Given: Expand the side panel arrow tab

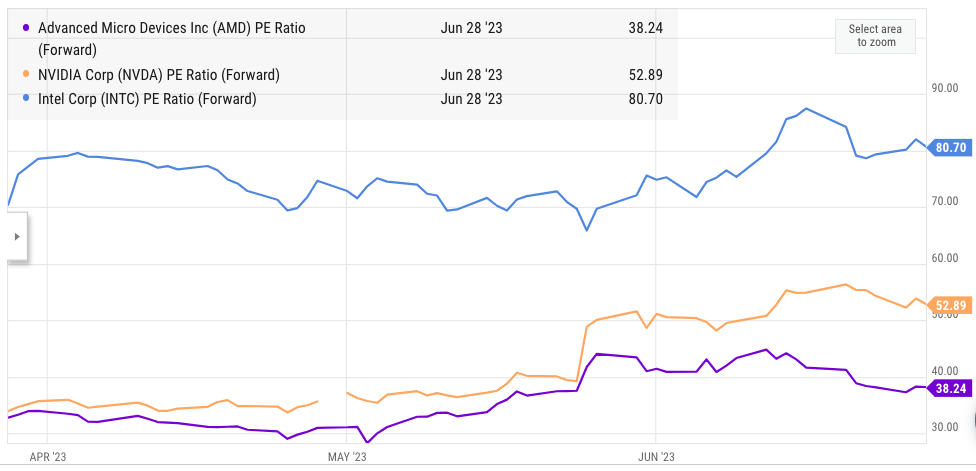Looking at the screenshot, I should point(17,236).
